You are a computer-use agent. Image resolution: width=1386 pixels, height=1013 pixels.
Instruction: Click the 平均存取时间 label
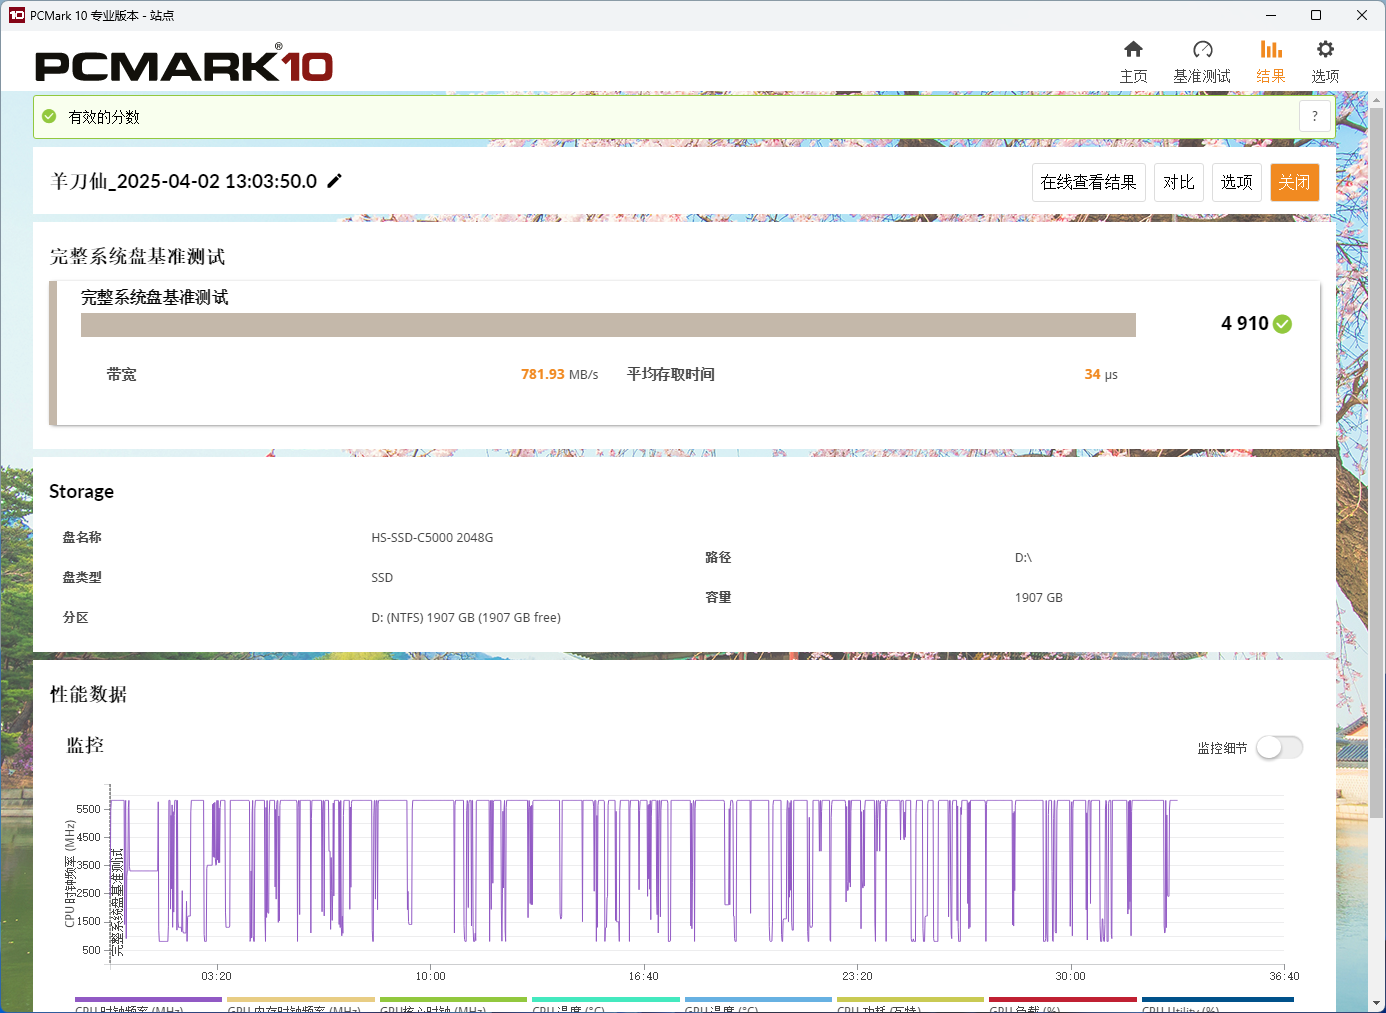pos(670,374)
